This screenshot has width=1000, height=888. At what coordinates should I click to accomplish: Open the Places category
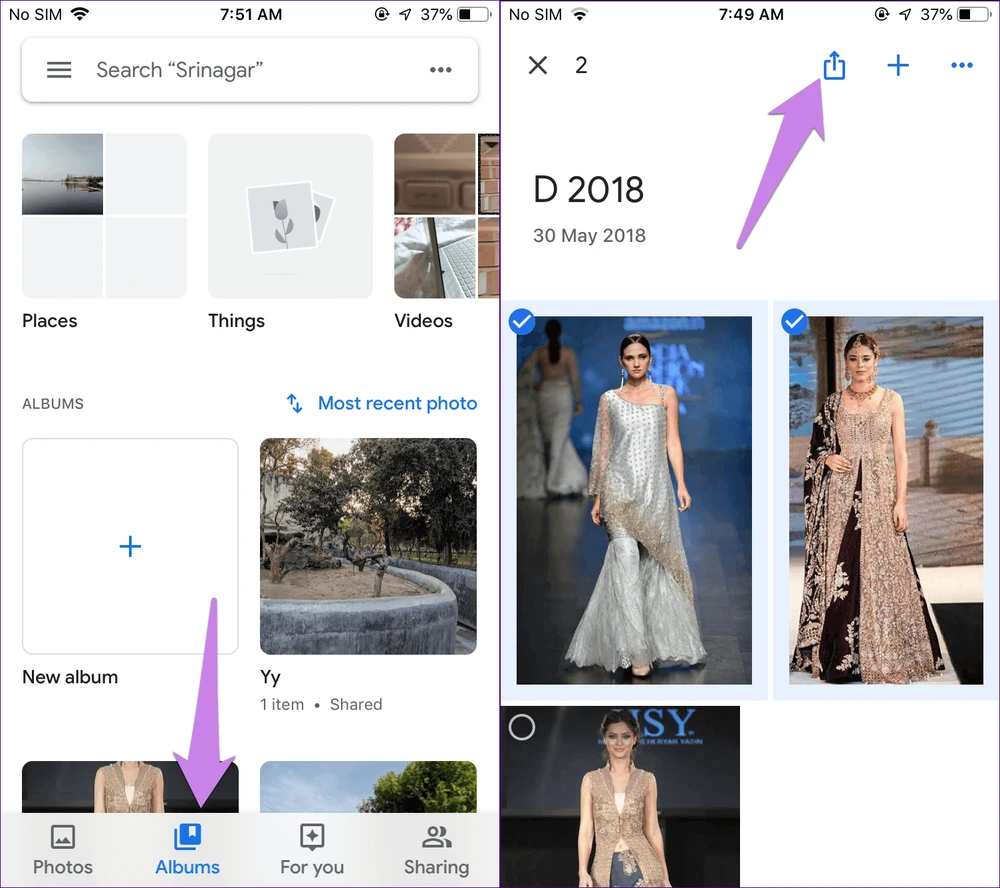[x=104, y=216]
